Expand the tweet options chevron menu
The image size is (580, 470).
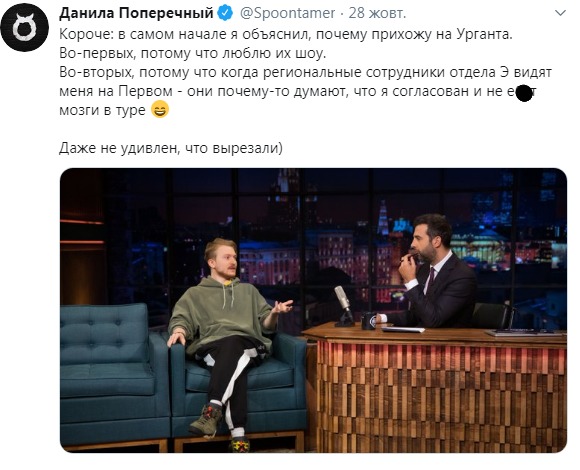pos(561,13)
